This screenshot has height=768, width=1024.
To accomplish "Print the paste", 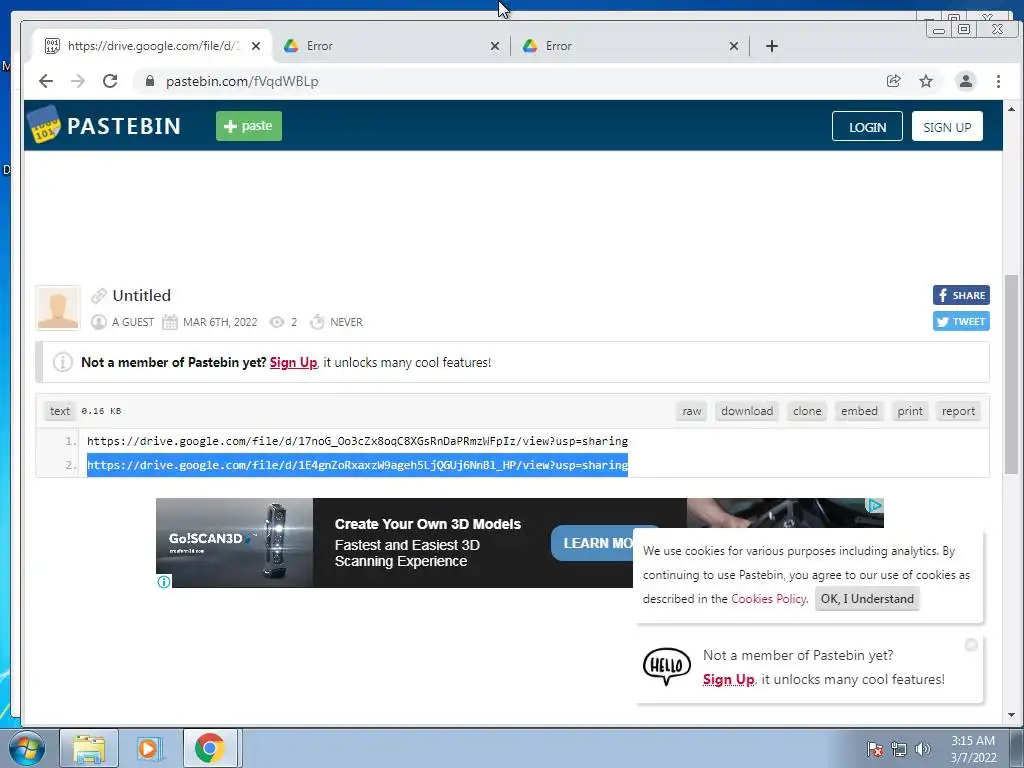I will tap(910, 411).
